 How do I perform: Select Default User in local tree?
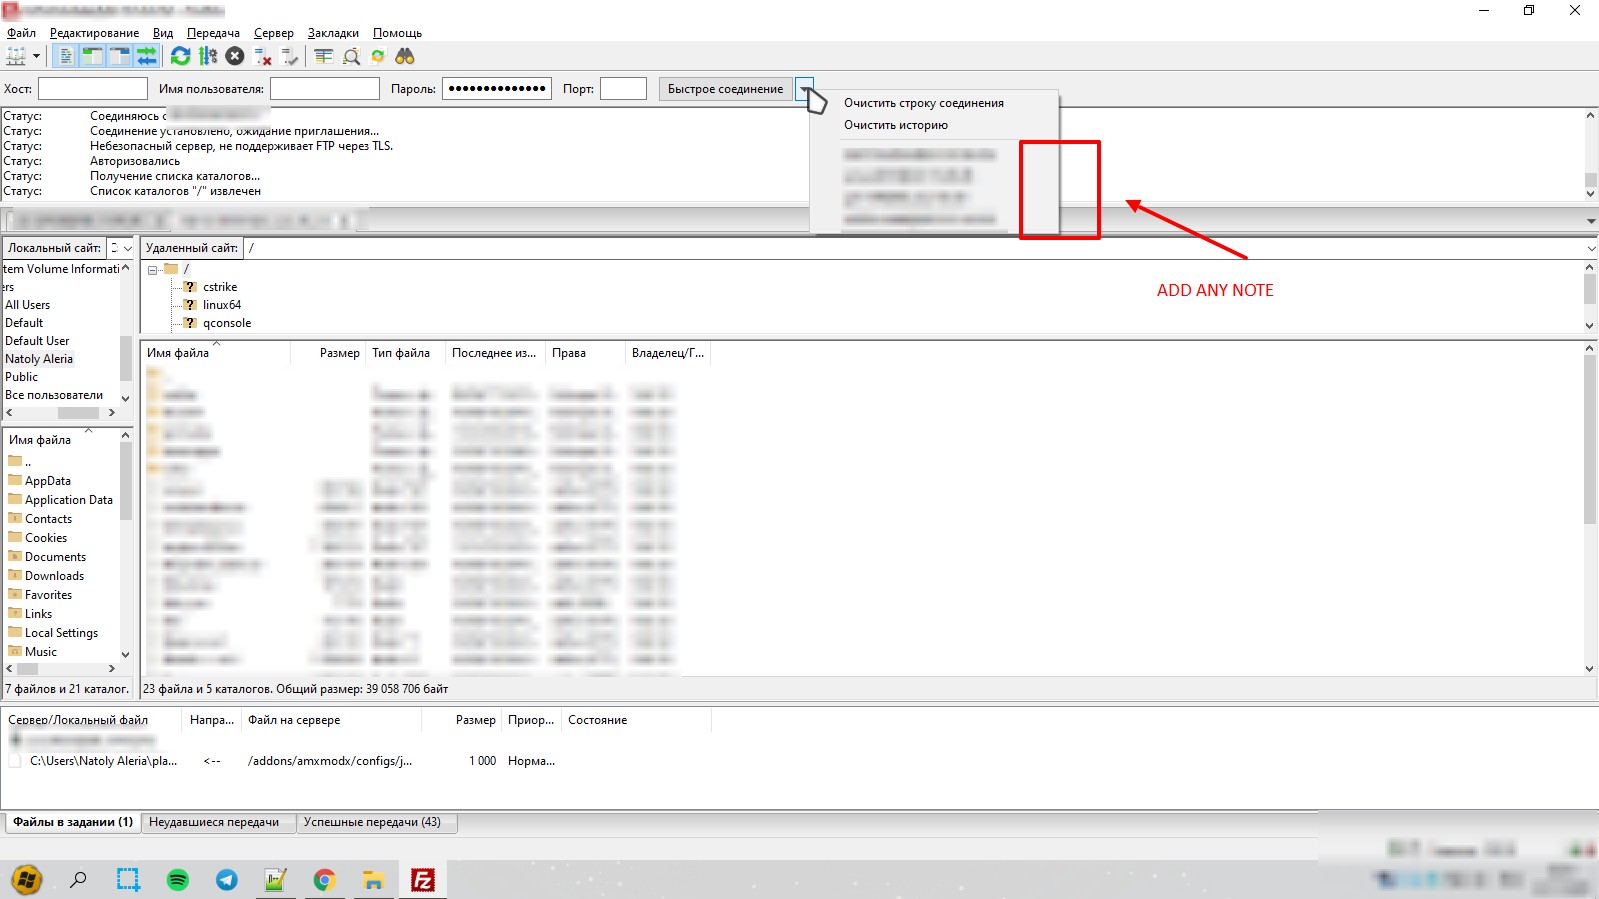(x=37, y=341)
